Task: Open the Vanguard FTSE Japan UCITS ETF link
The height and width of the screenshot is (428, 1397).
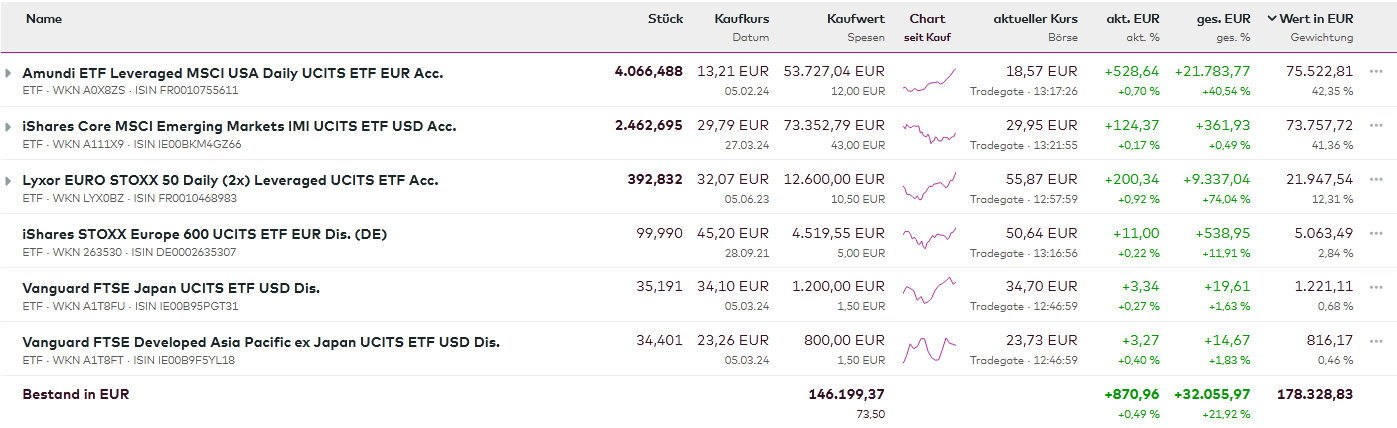Action: click(x=171, y=288)
